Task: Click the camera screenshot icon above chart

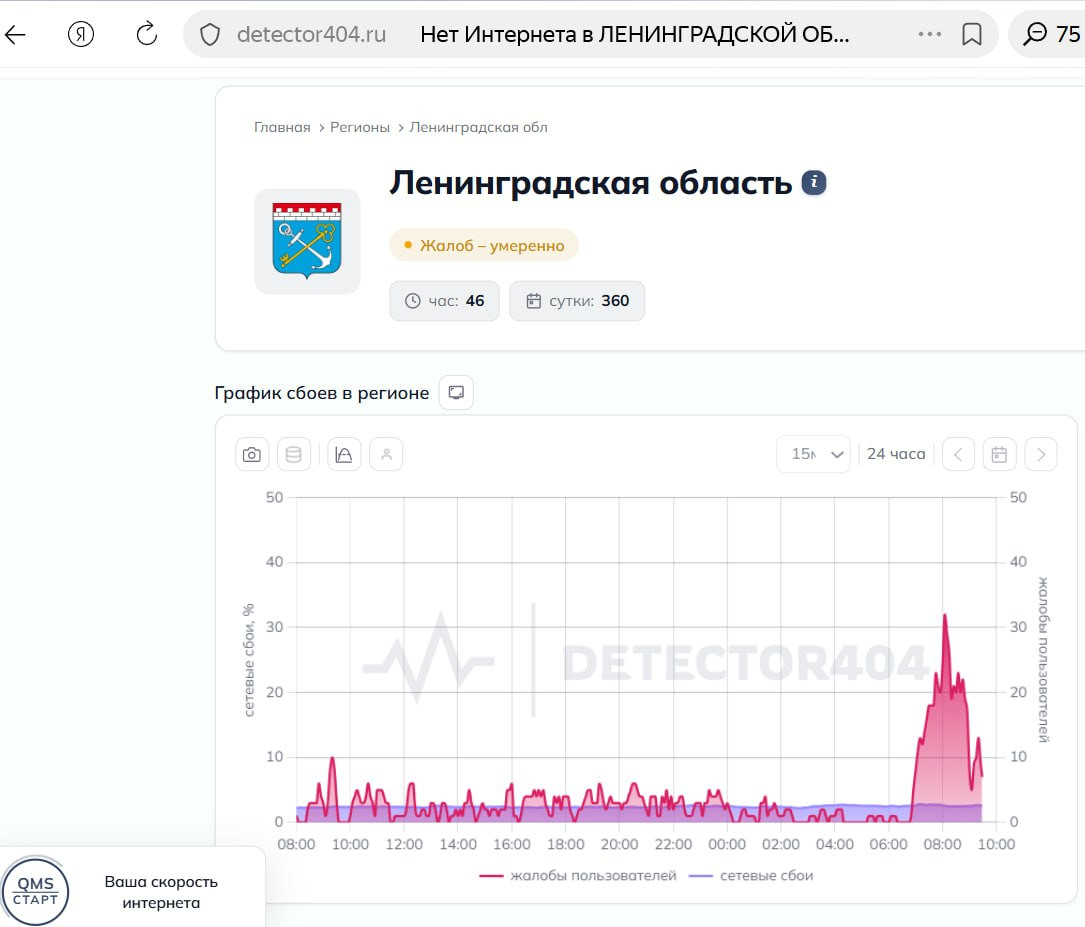Action: click(252, 455)
